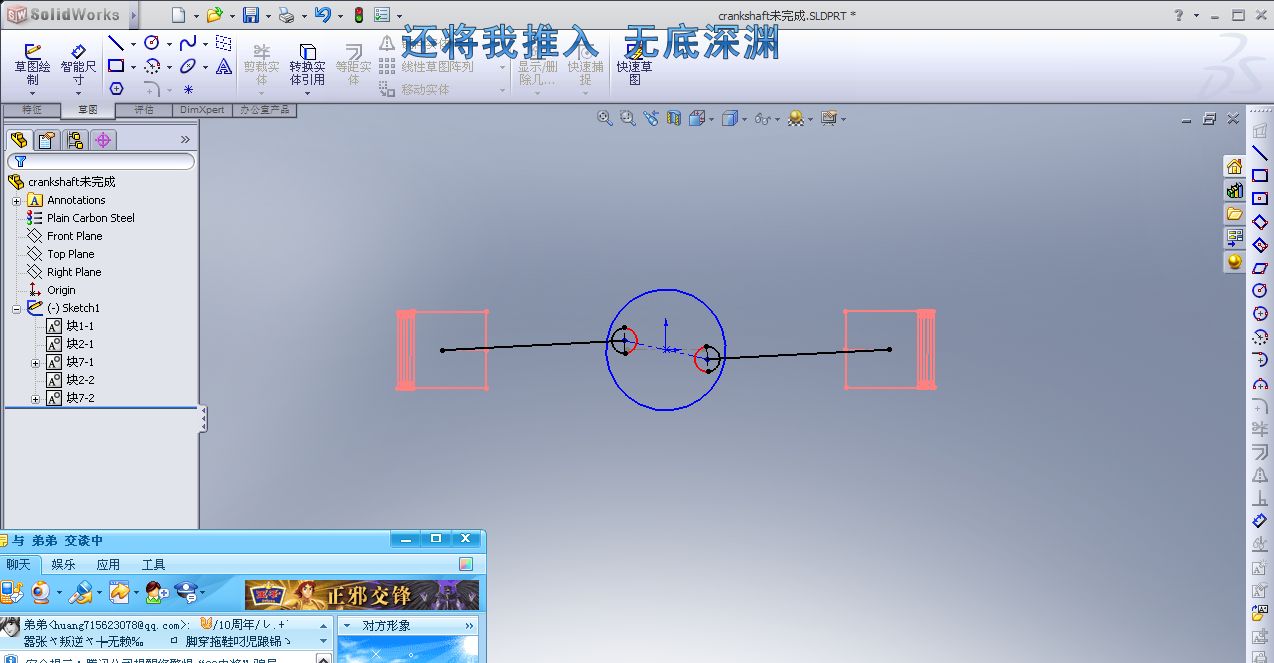Click the New document icon
Image resolution: width=1274 pixels, height=663 pixels.
pos(178,15)
